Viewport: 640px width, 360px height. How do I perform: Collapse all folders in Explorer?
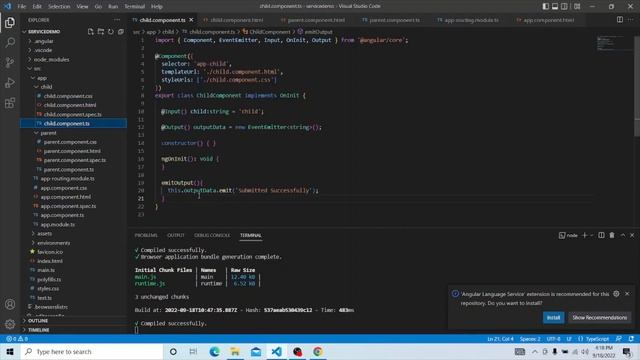[x=121, y=31]
